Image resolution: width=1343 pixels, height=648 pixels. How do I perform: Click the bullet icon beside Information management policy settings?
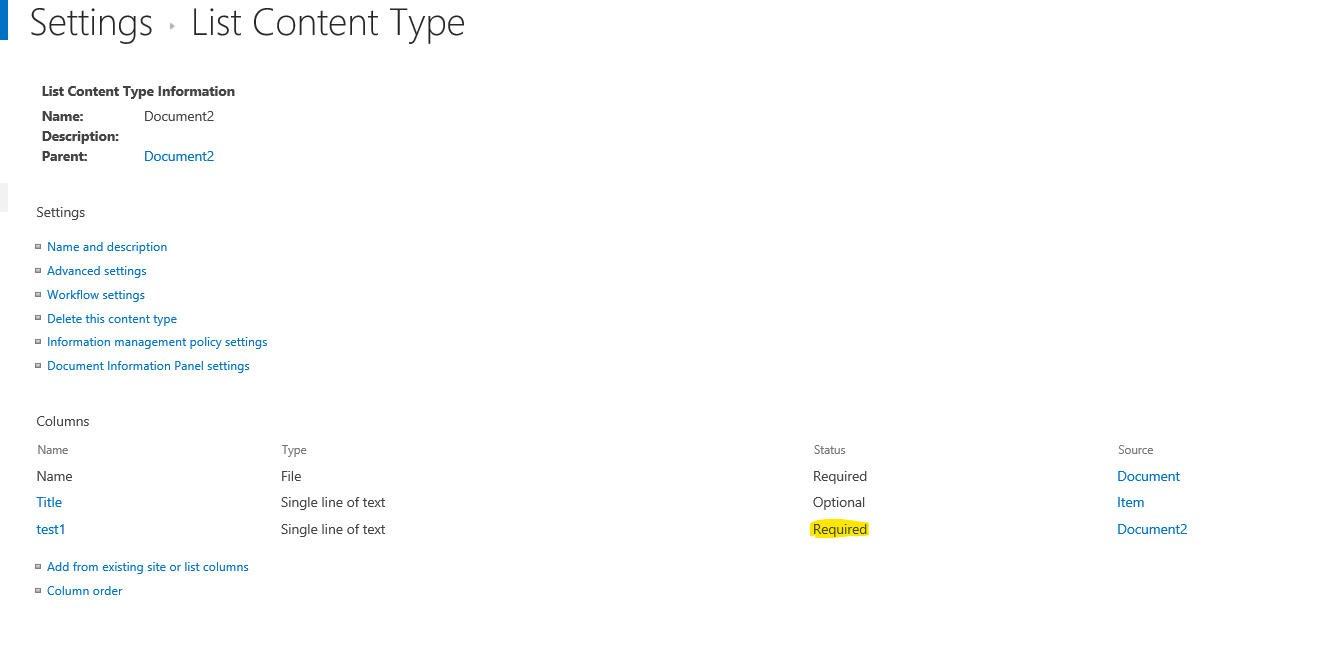(x=38, y=342)
